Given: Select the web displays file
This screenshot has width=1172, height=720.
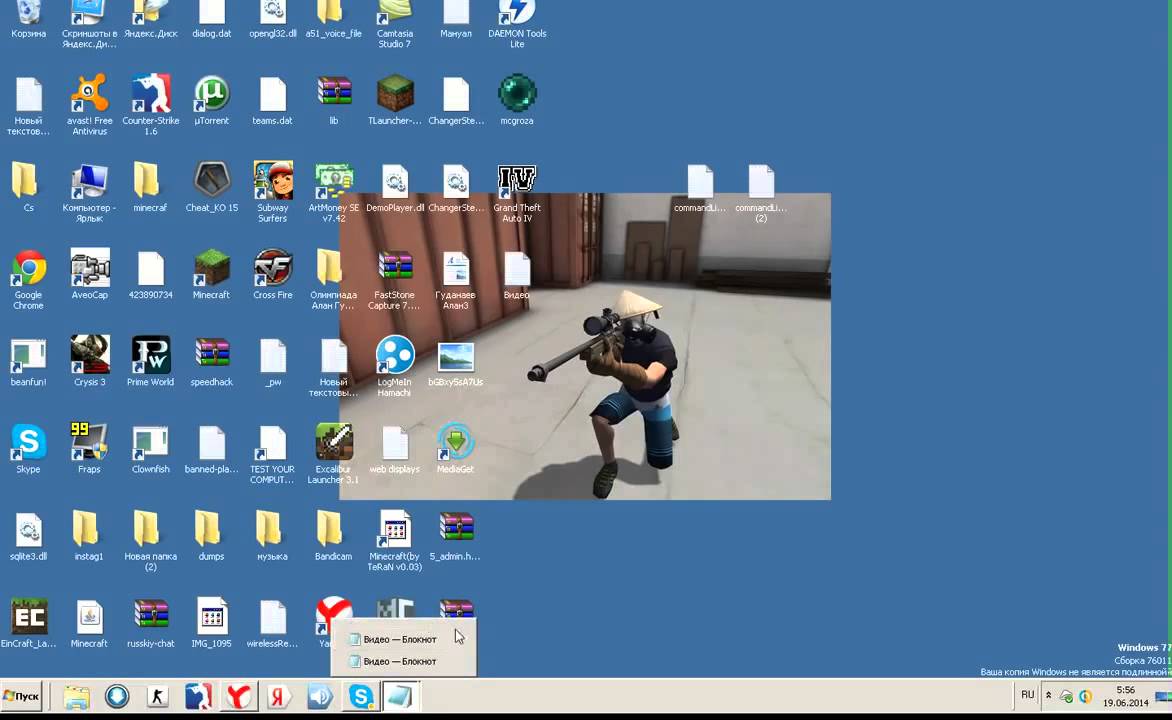Looking at the screenshot, I should [395, 445].
